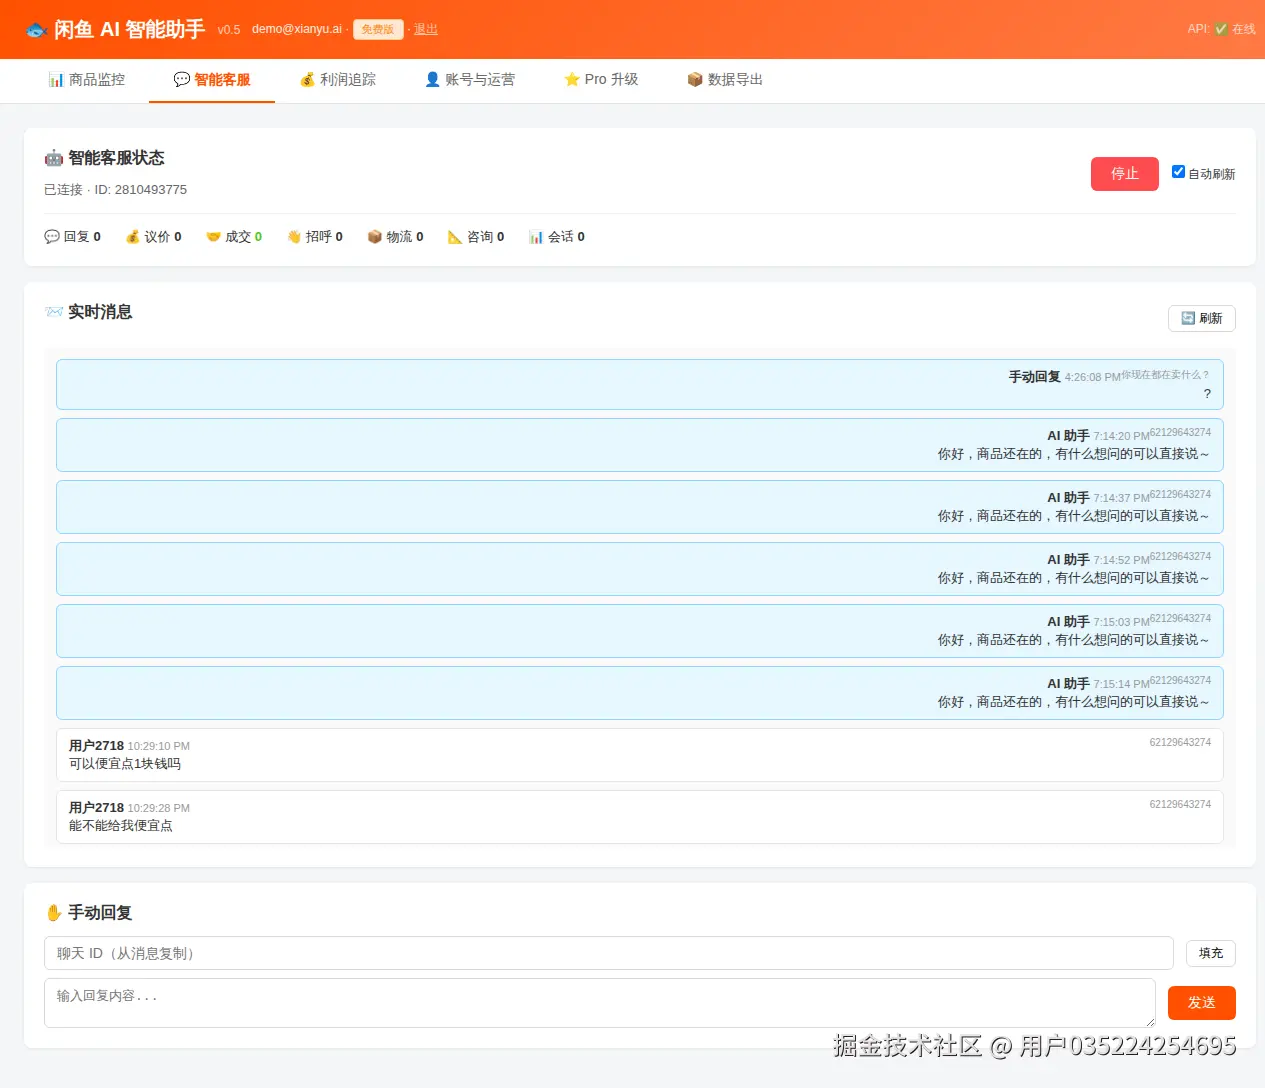This screenshot has width=1265, height=1088.
Task: Click the speech bubble icon beside 回复 0
Action: (52, 237)
